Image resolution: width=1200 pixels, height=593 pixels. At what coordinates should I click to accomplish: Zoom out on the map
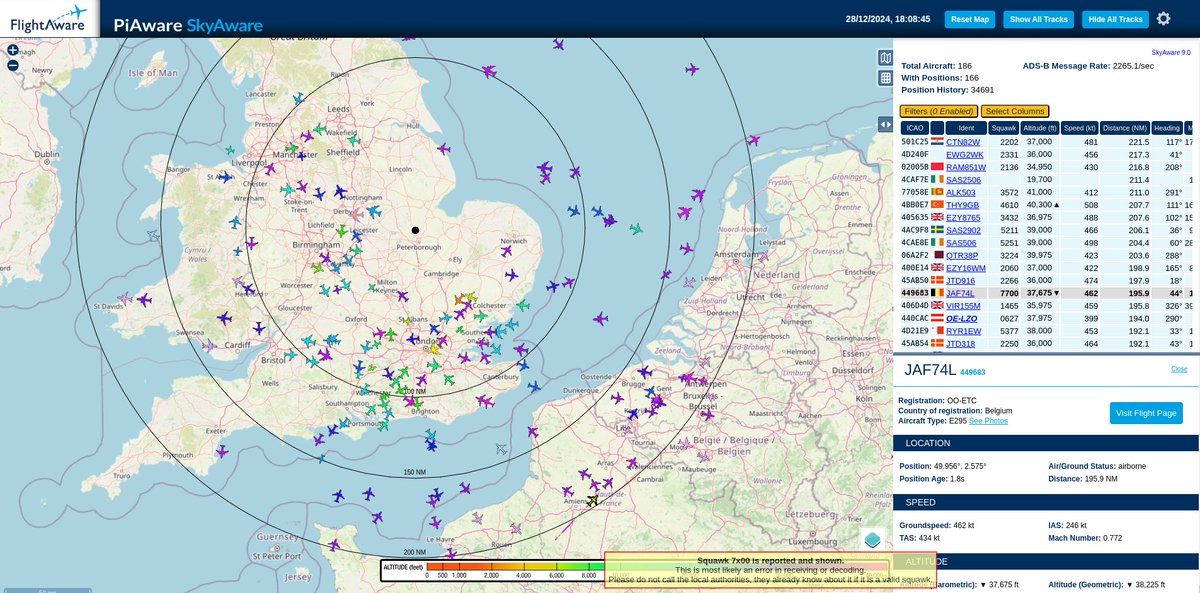point(13,65)
